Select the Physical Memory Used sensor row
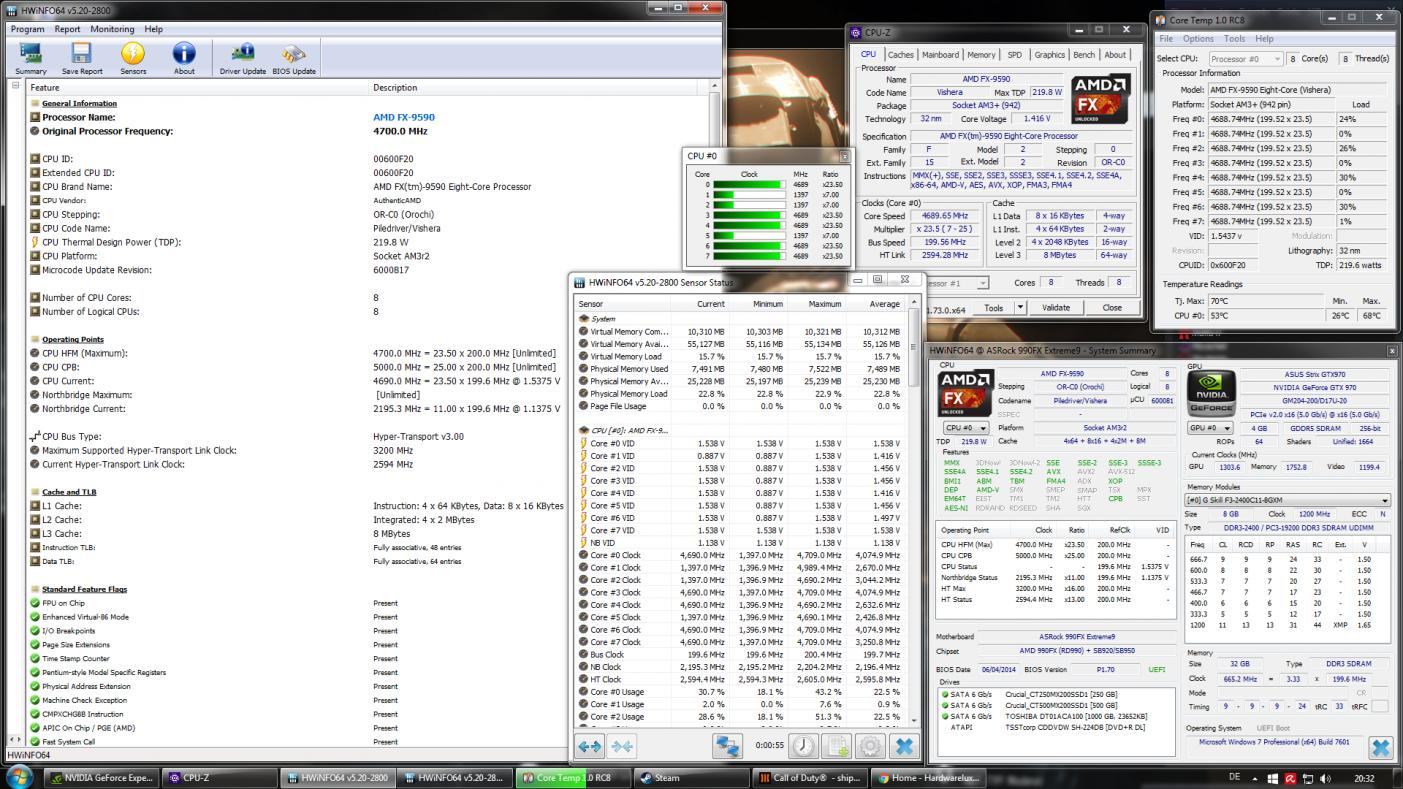This screenshot has width=1403, height=789. (x=740, y=368)
